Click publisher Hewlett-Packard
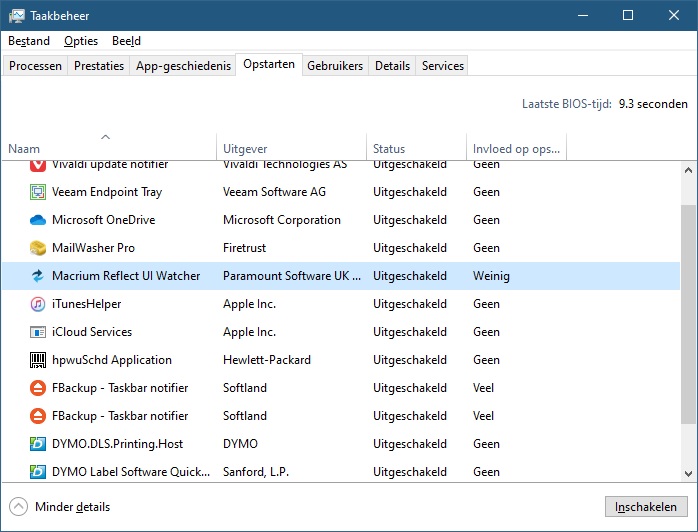The height and width of the screenshot is (532, 698). [267, 360]
